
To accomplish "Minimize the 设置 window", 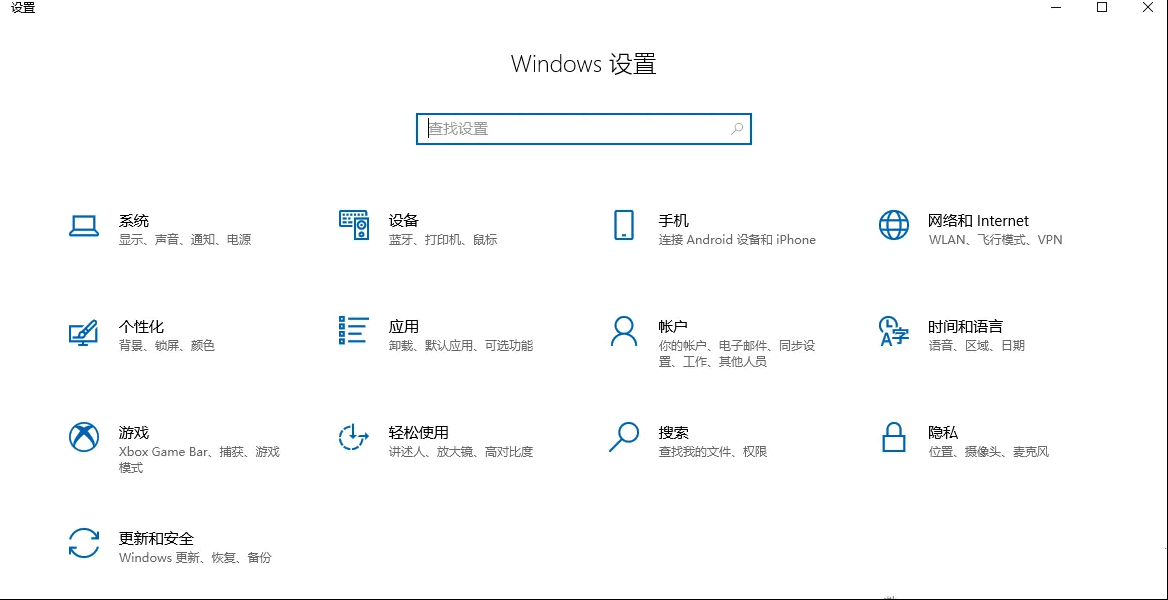I will tap(1056, 7).
